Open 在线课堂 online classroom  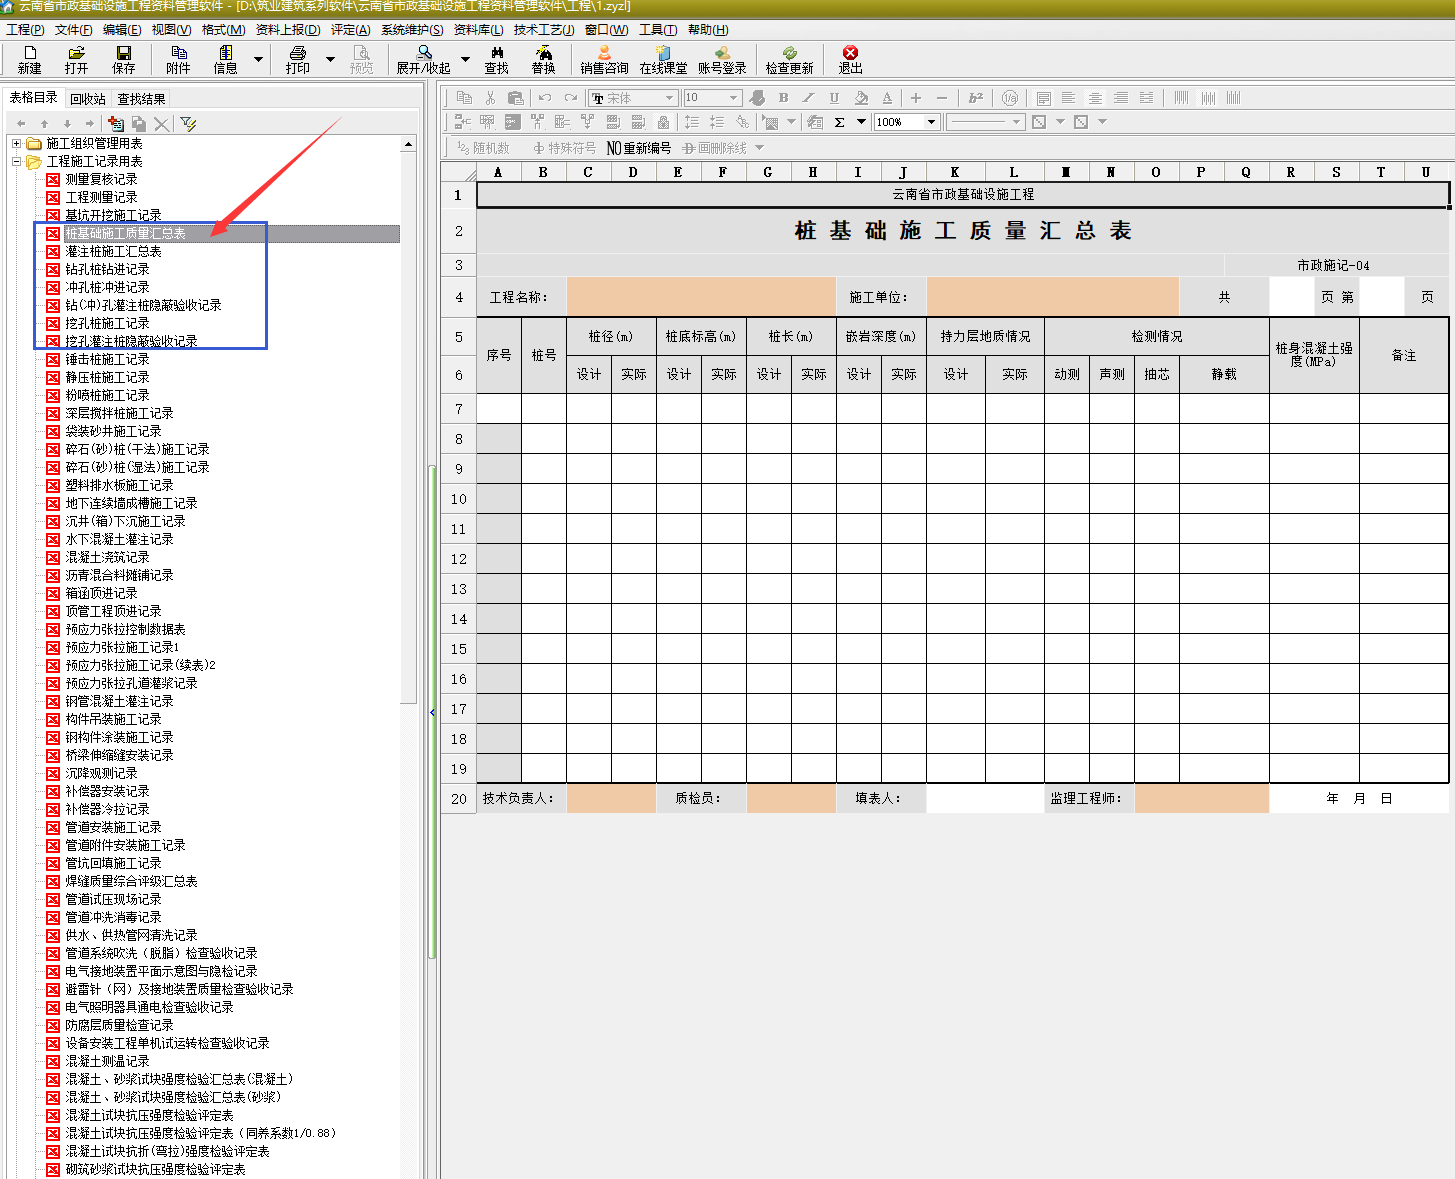(663, 60)
